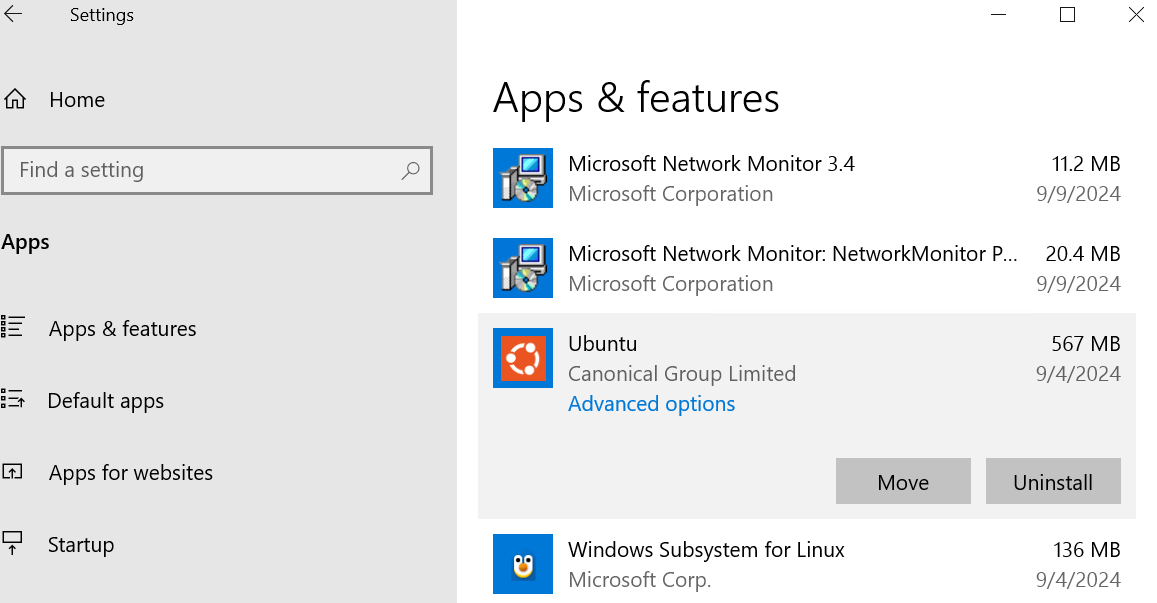Click the Apps sidebar section heading
This screenshot has width=1157, height=603.
(x=25, y=243)
